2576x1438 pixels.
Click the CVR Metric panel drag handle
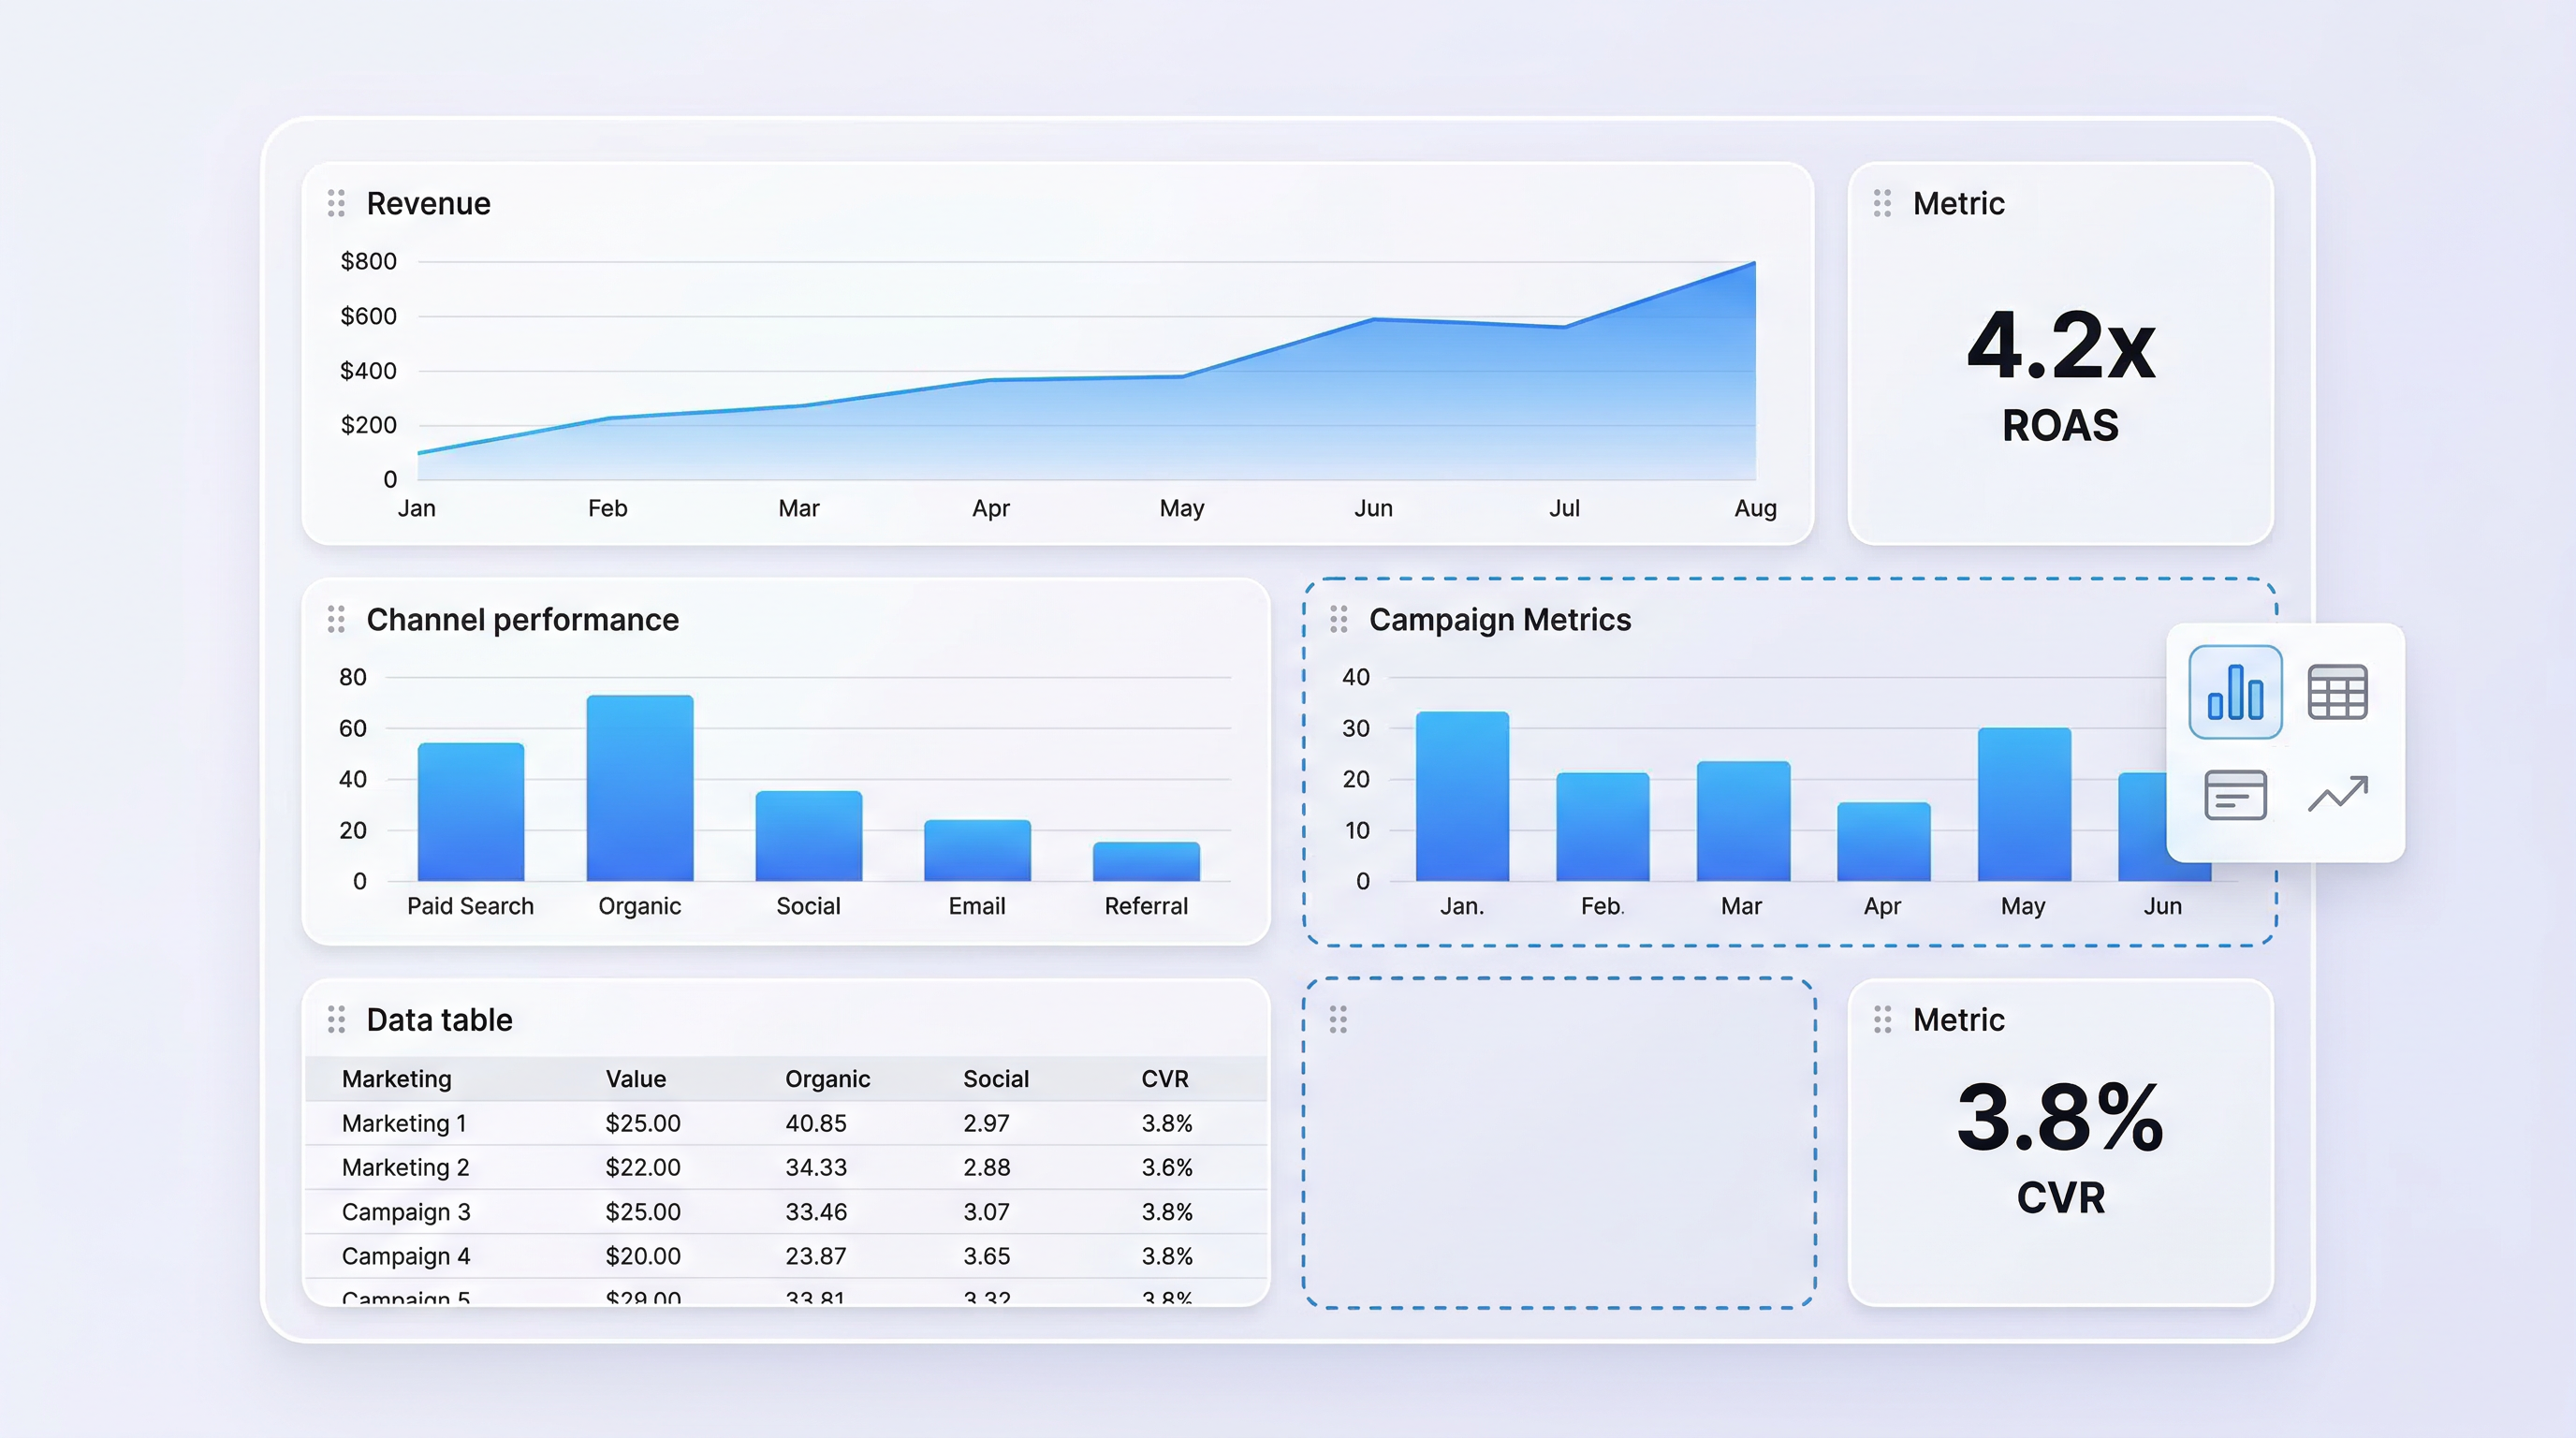1882,1020
